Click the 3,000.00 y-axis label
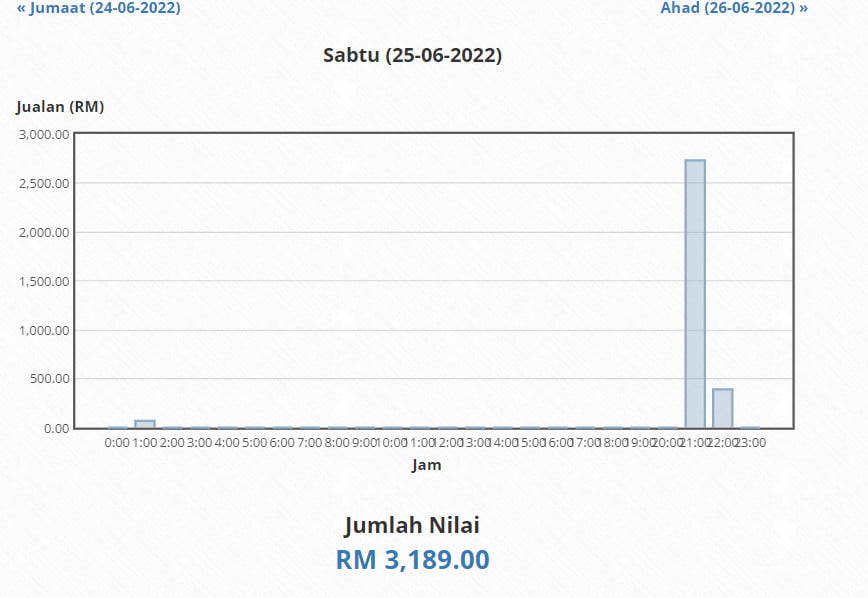Image resolution: width=868 pixels, height=598 pixels. tap(44, 135)
